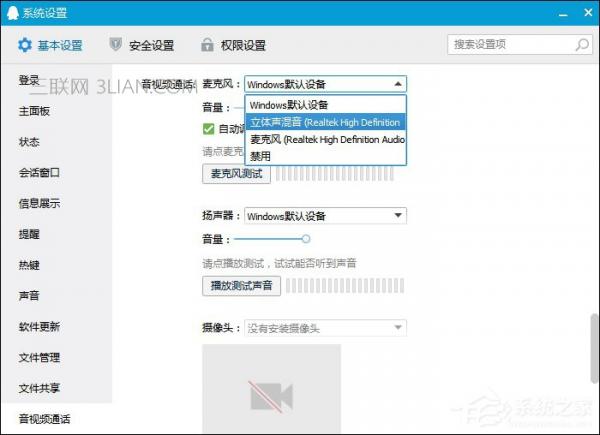Click the security settings shield icon
The height and width of the screenshot is (435, 600).
point(116,45)
